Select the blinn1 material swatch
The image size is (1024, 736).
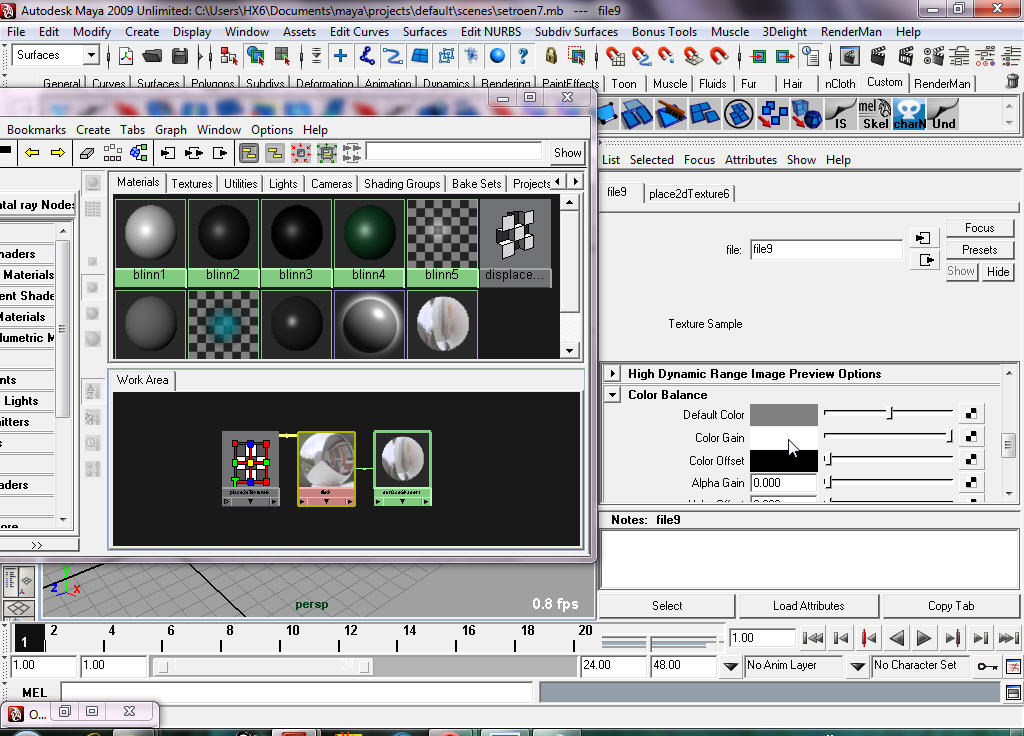coord(150,242)
